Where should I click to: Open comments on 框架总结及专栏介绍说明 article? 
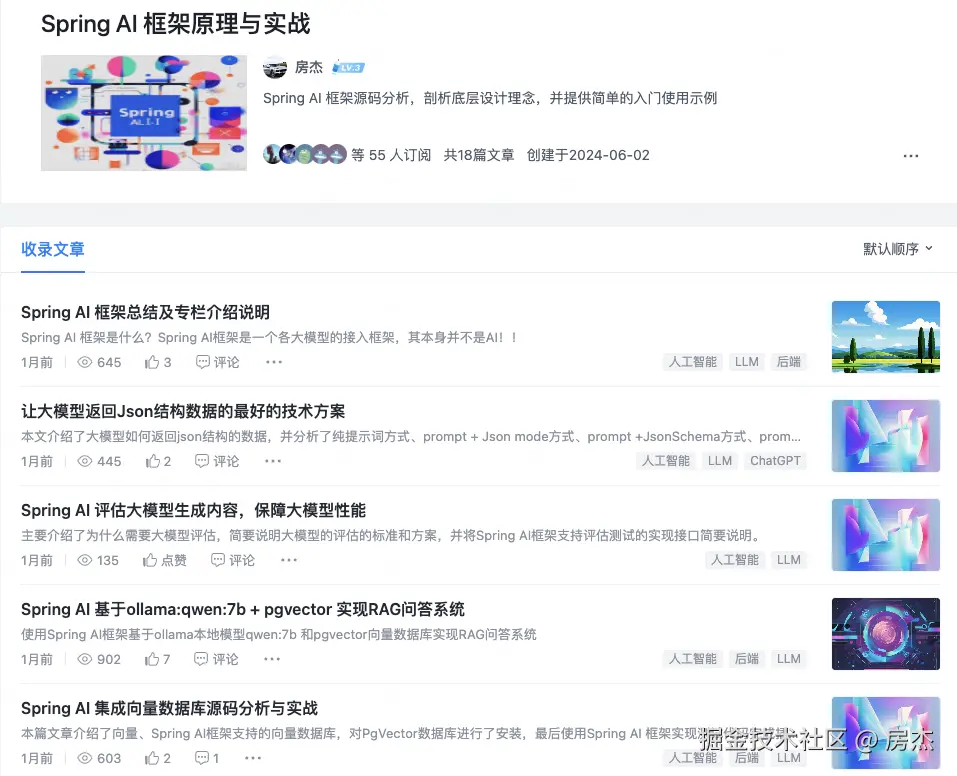[217, 362]
